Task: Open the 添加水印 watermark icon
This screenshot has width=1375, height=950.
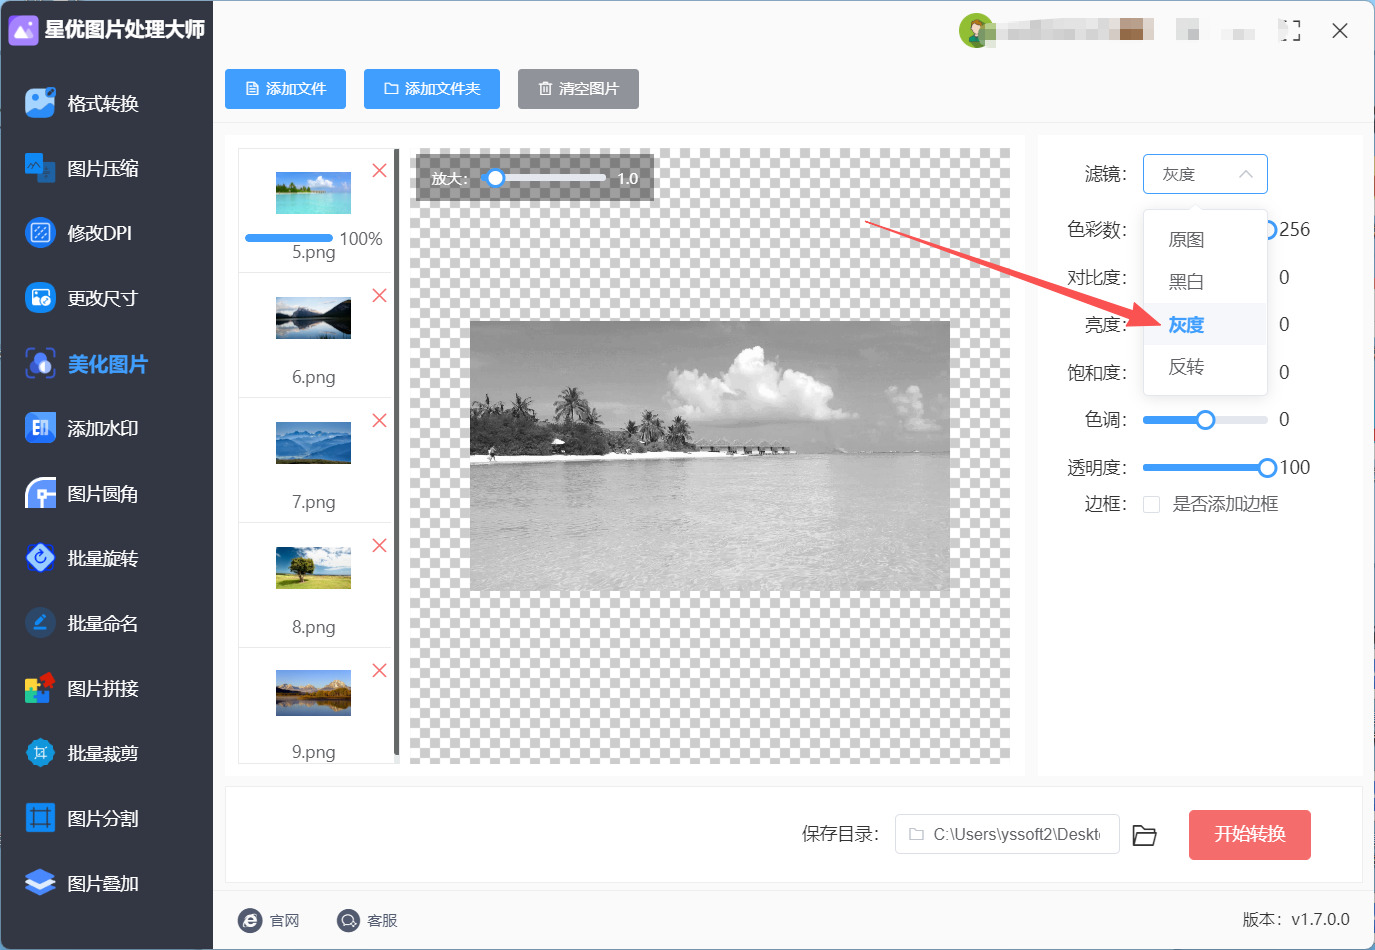Action: 40,428
